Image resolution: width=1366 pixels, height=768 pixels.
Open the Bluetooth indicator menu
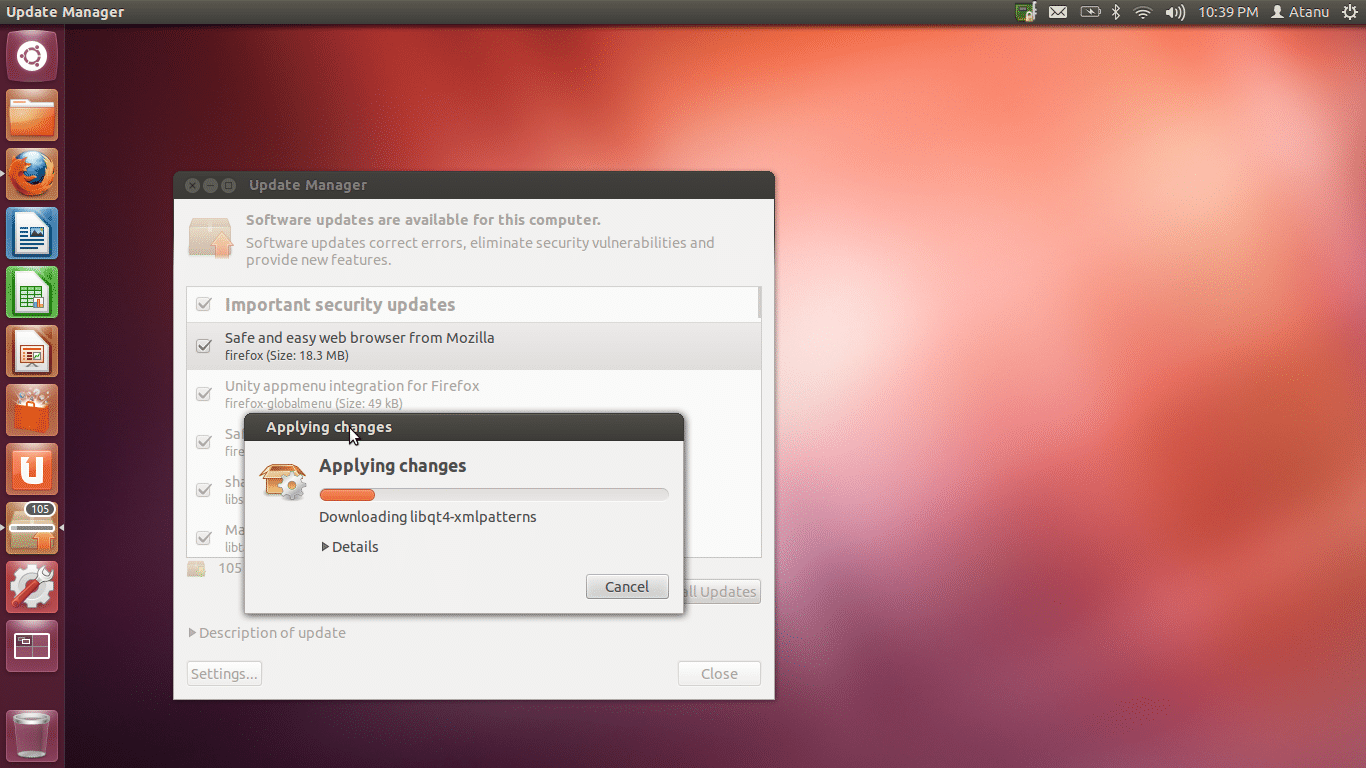(1117, 12)
